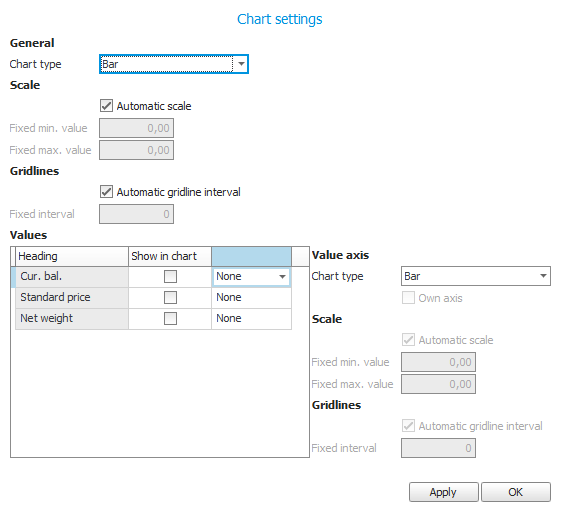Expand the None dropdown in Cur. bal. row
The image size is (561, 512).
point(282,277)
